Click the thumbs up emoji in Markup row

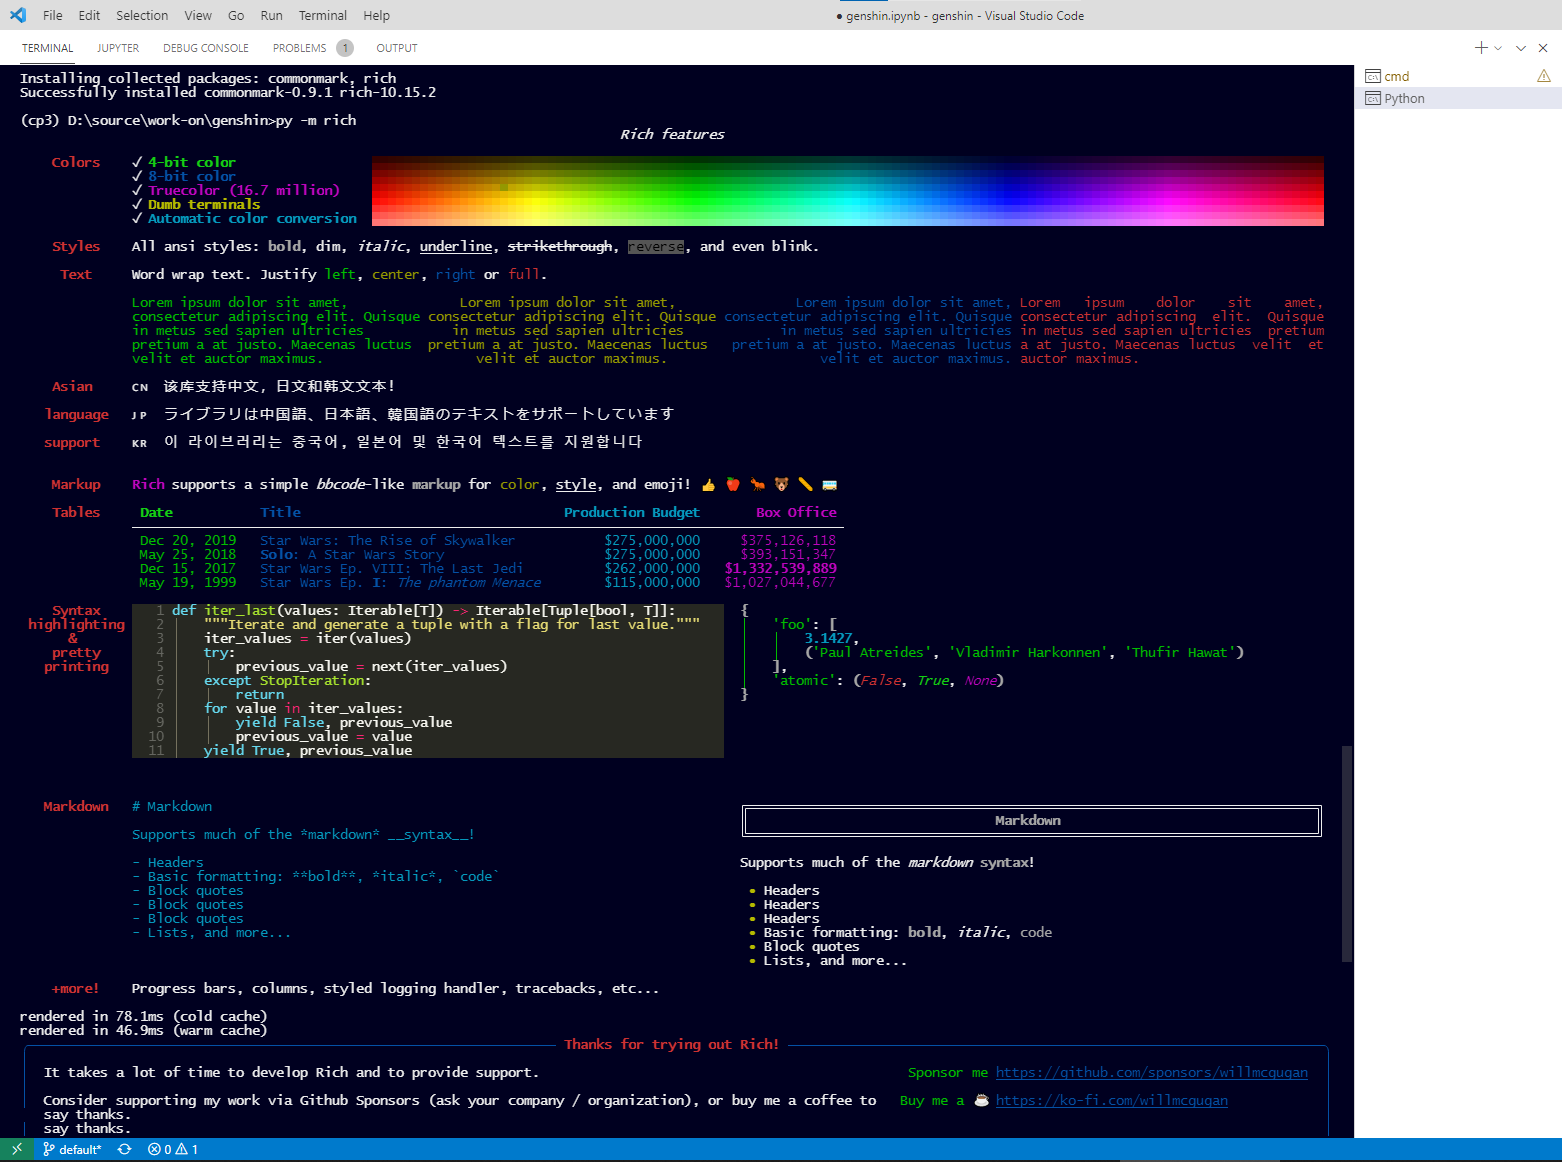pyautogui.click(x=709, y=484)
